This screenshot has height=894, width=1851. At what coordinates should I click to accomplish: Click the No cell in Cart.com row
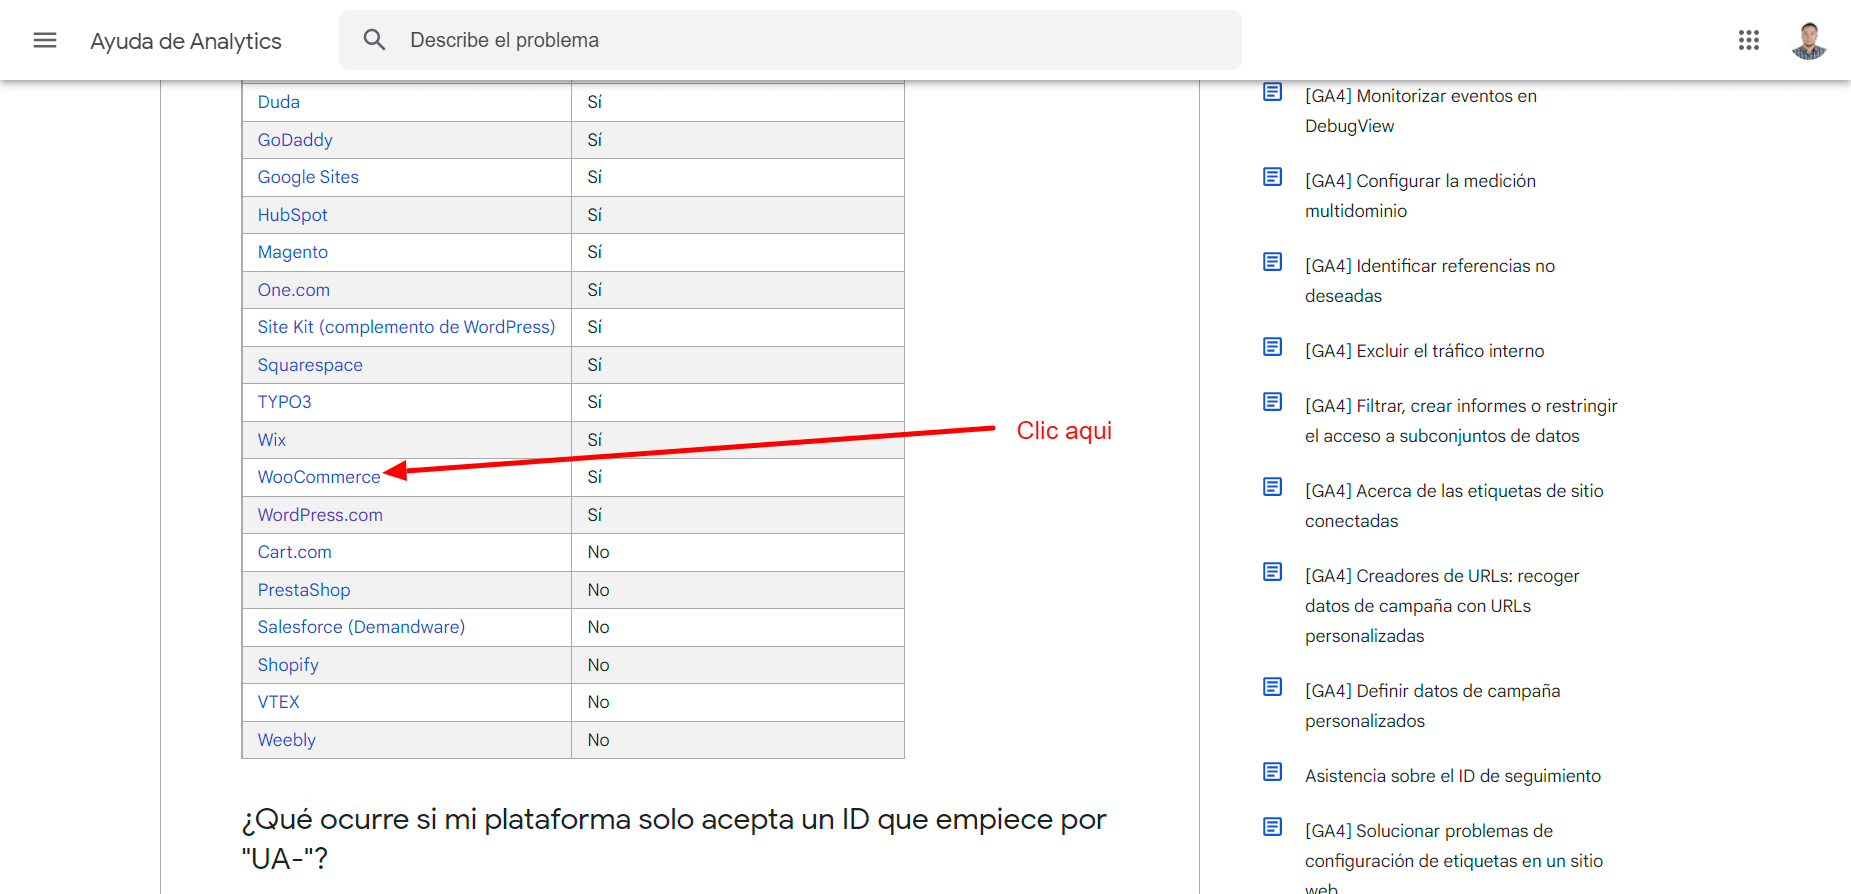(737, 552)
